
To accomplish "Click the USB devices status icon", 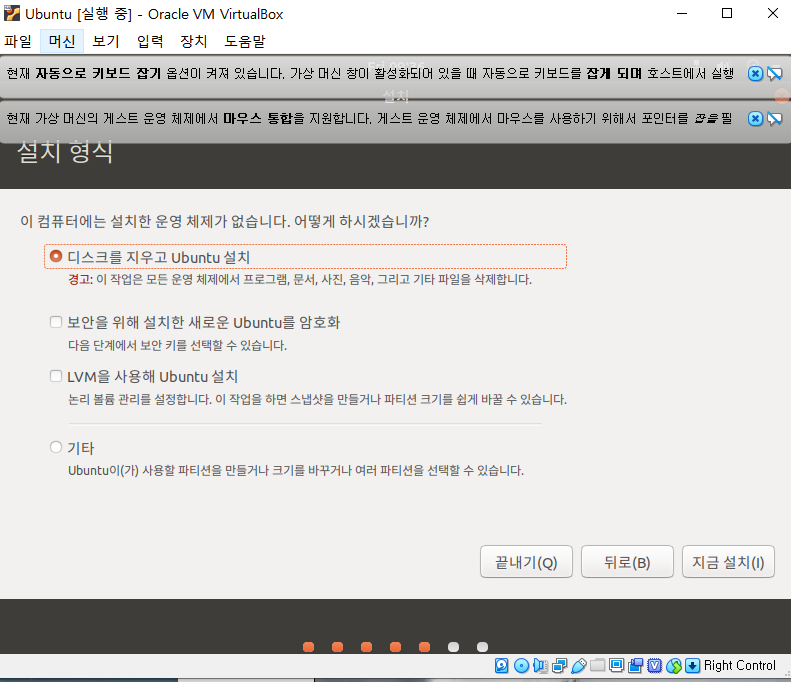I will (579, 665).
